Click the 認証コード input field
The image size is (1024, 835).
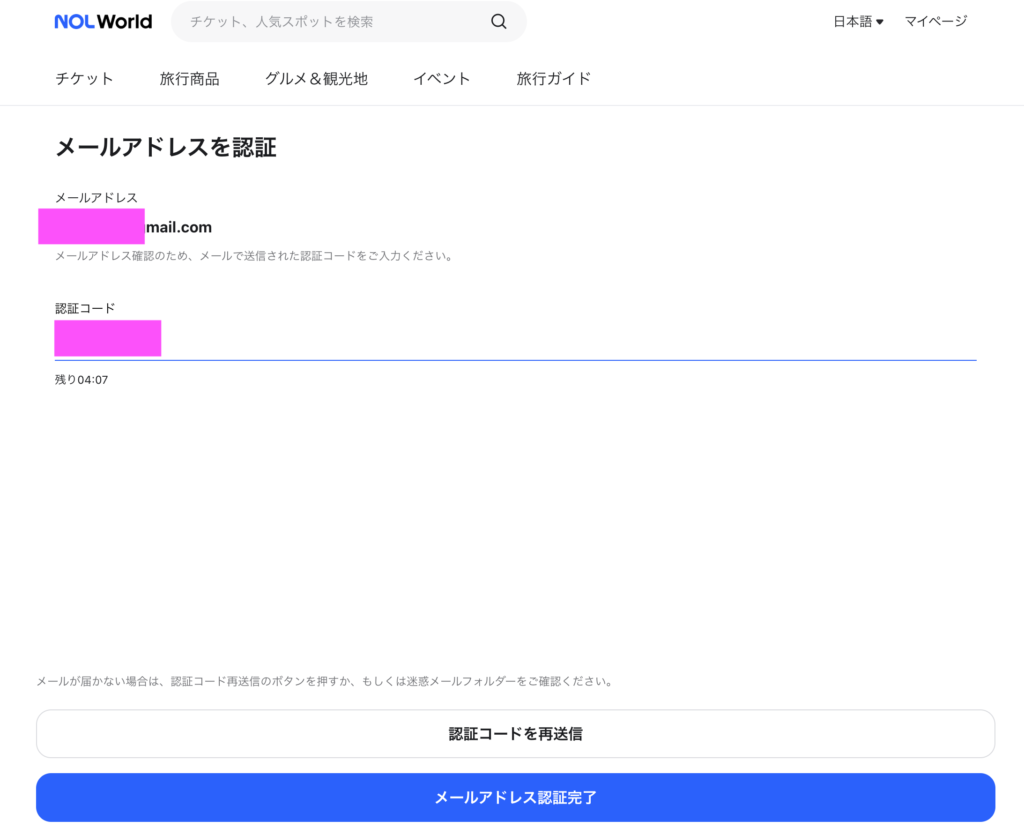pyautogui.click(x=515, y=340)
